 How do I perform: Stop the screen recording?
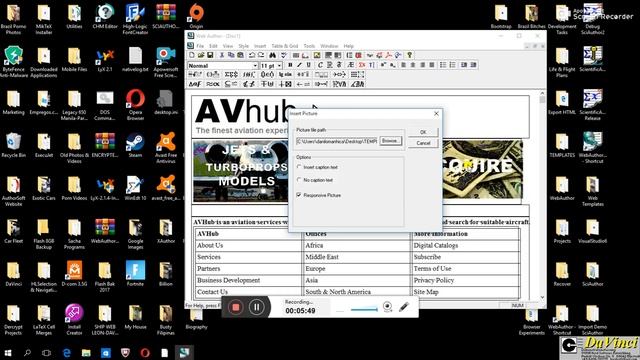pos(236,307)
